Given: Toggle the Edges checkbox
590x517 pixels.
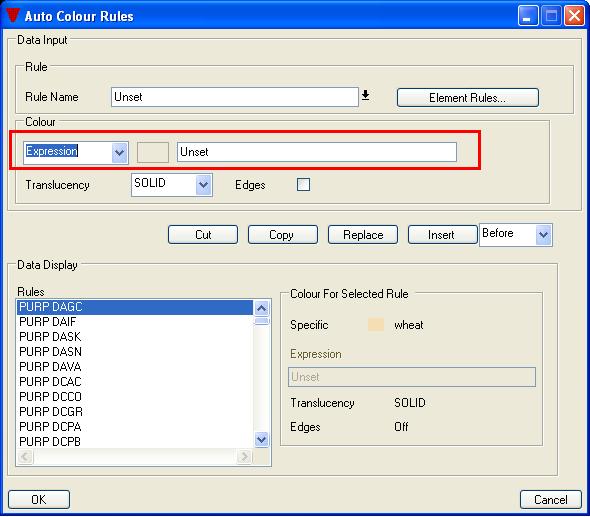Looking at the screenshot, I should click(x=303, y=184).
